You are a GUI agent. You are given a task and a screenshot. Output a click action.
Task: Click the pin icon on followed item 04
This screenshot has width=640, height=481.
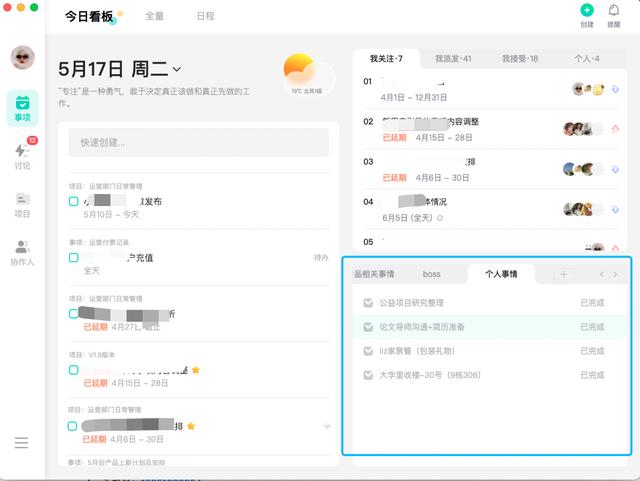[x=615, y=209]
